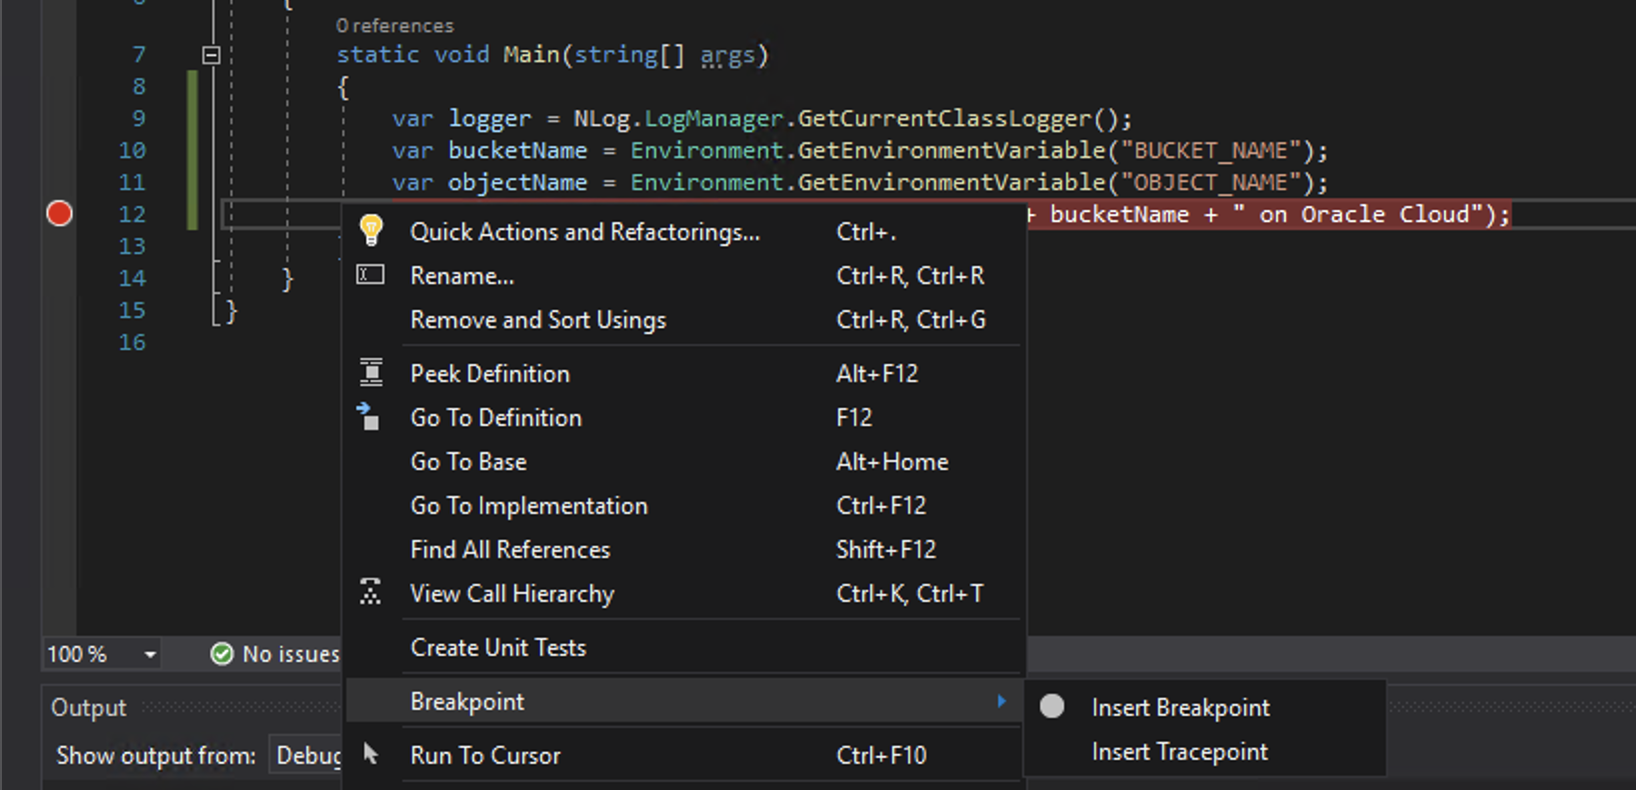Click the Quick Actions lightbulb icon

(x=371, y=231)
